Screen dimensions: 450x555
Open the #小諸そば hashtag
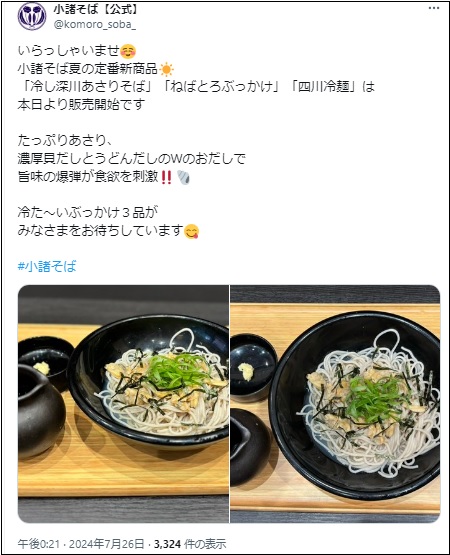pos(47,266)
